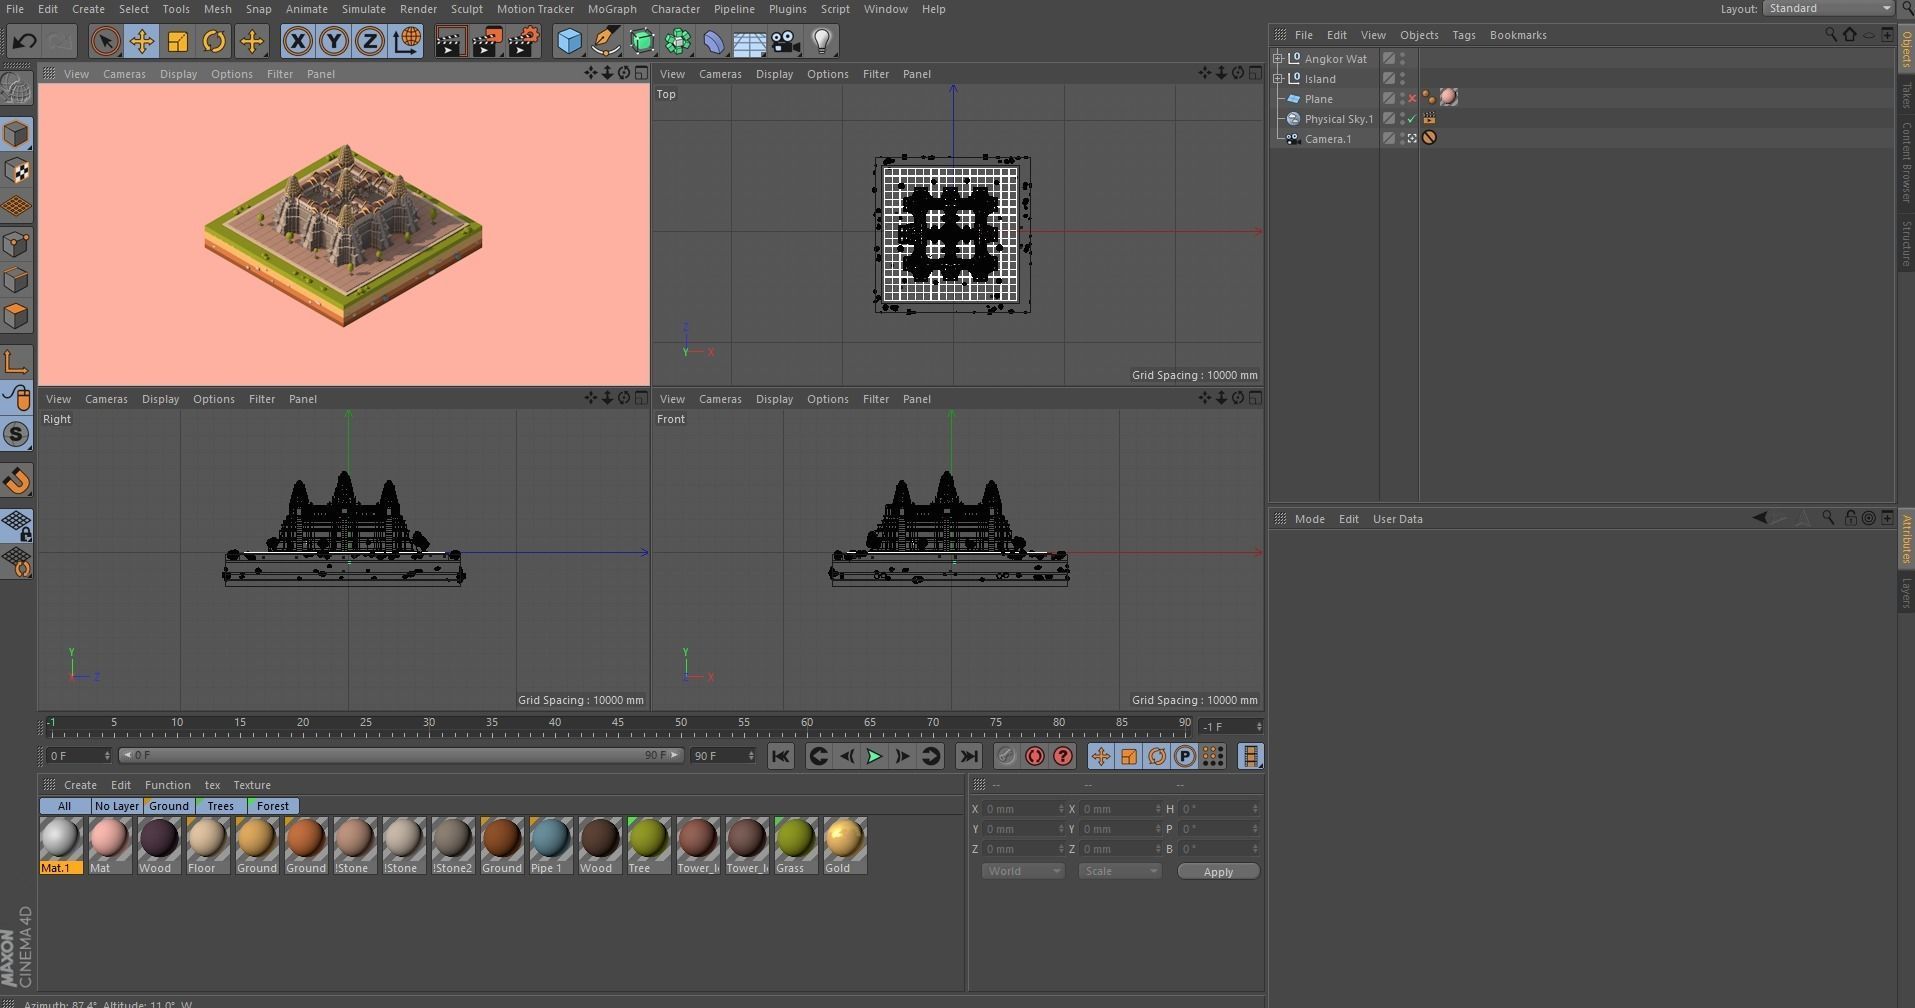Image resolution: width=1915 pixels, height=1008 pixels.
Task: Expand the Island object
Action: tap(1278, 78)
